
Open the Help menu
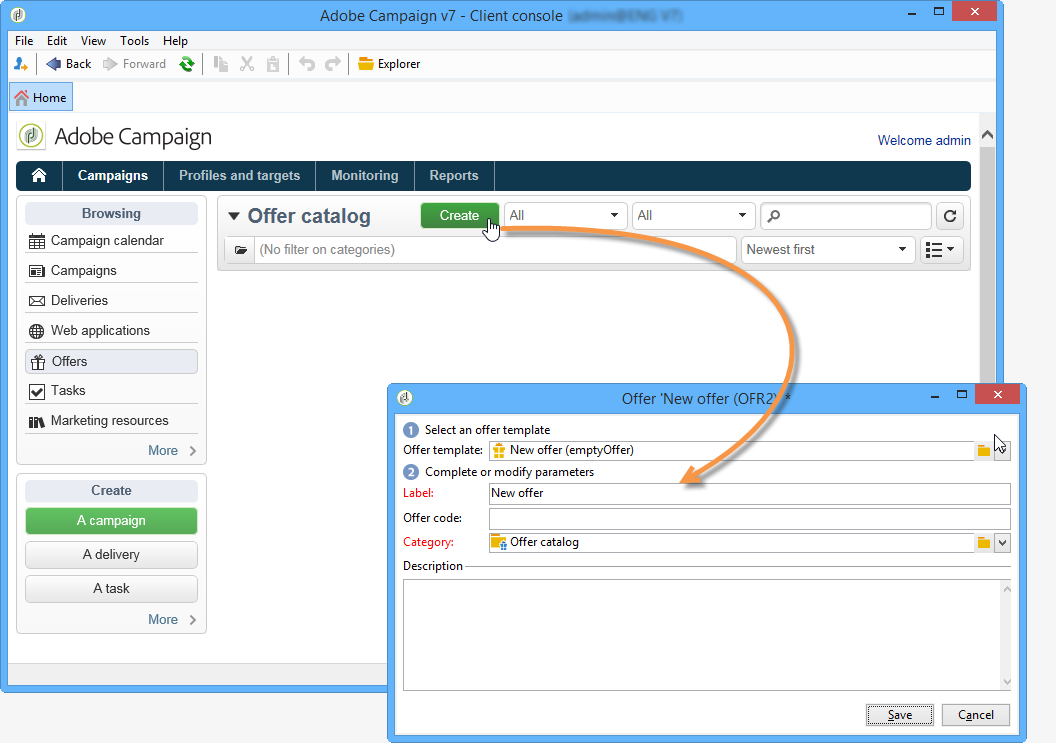[x=175, y=40]
